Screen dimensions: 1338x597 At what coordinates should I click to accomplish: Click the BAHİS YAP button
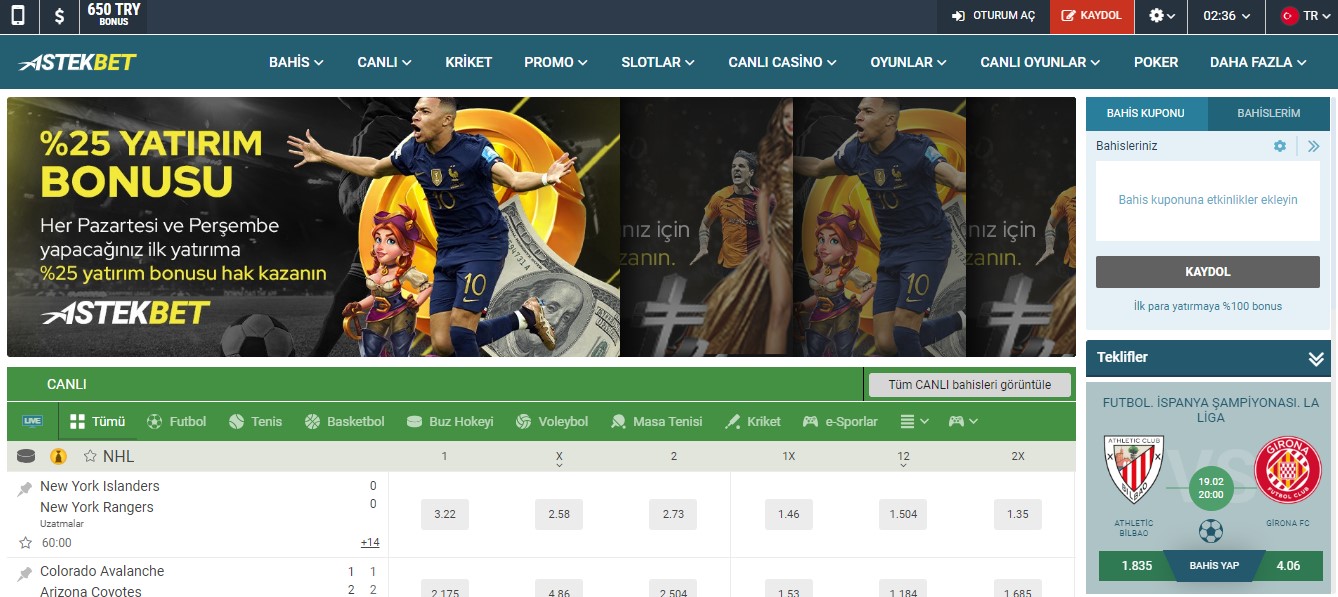[x=1214, y=565]
